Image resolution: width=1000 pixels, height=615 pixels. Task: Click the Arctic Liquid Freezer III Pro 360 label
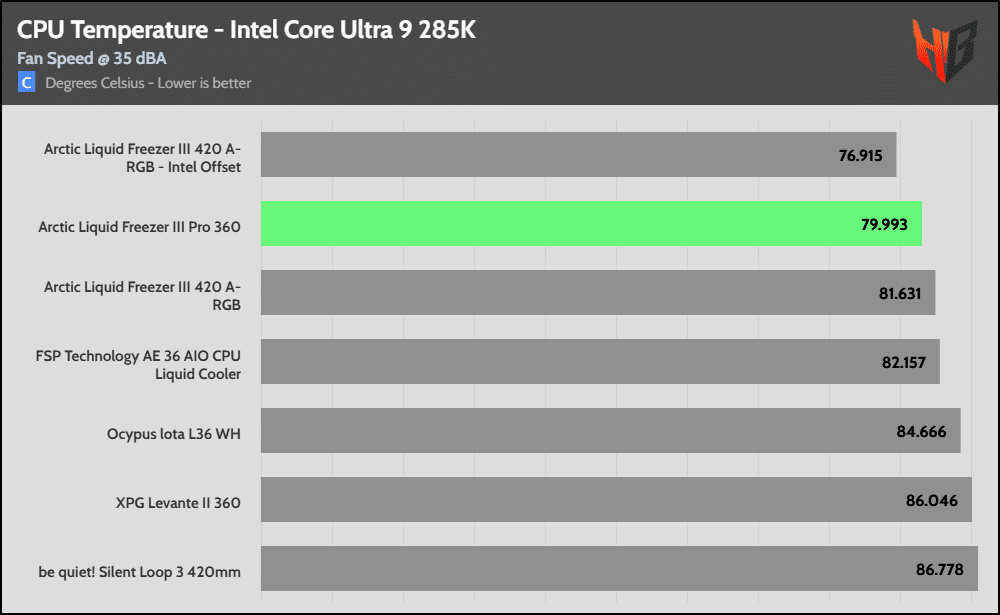140,227
